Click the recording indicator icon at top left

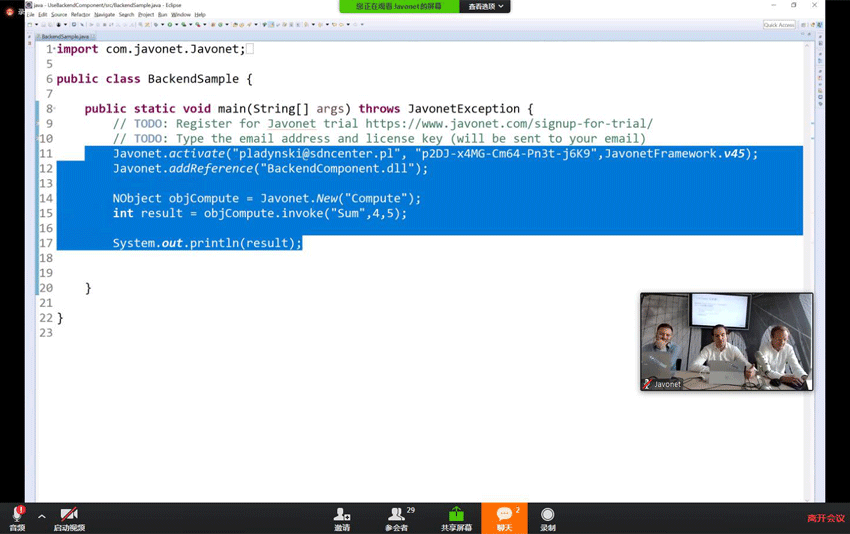click(x=9, y=11)
